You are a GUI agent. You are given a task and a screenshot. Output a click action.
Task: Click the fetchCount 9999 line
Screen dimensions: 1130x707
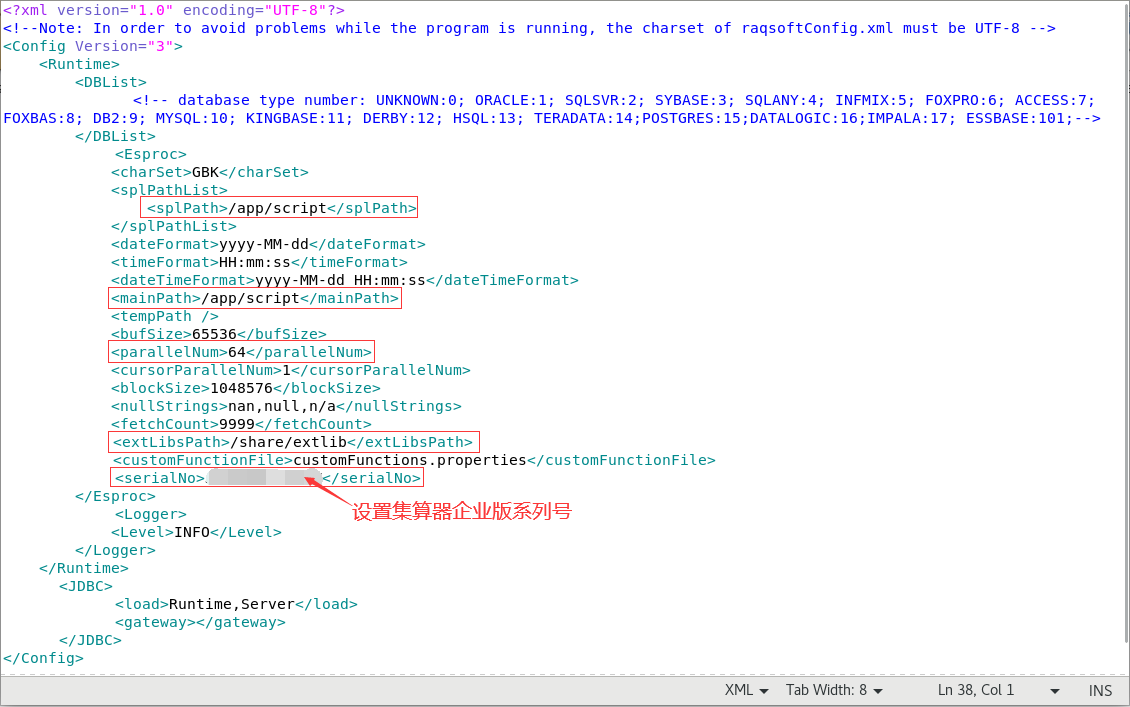click(241, 424)
